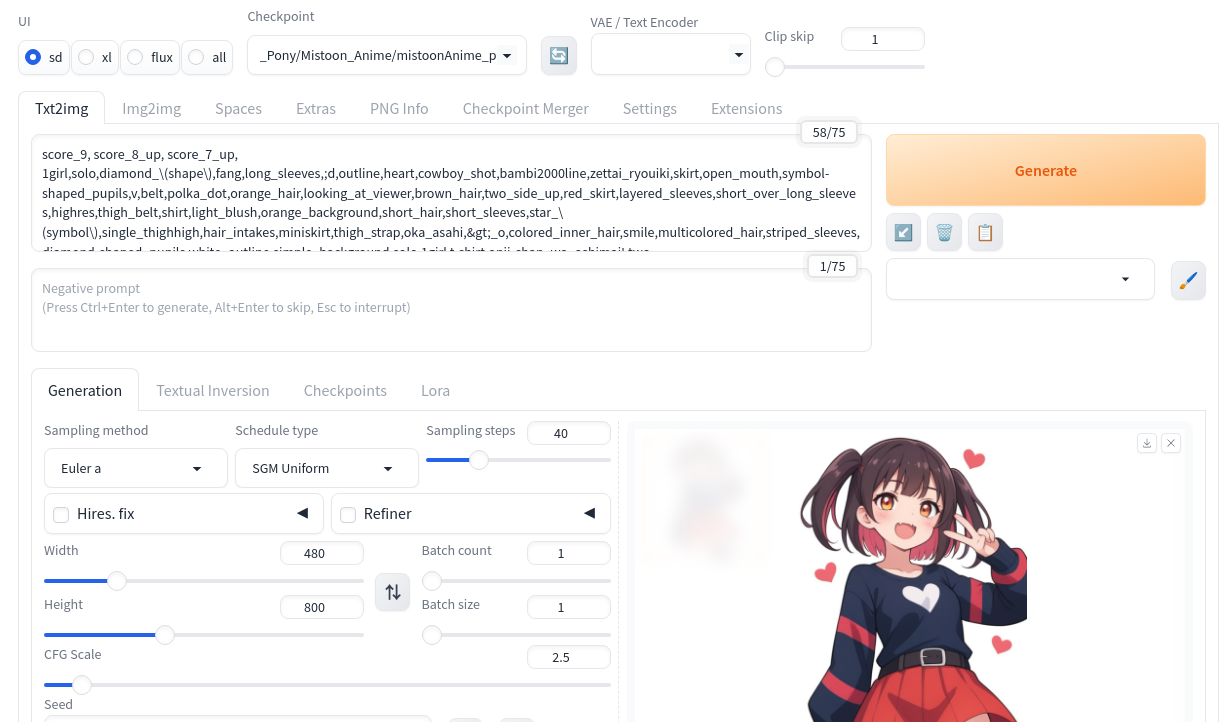Viewport: 1231px width, 722px height.
Task: Click the Width number field
Action: point(322,553)
